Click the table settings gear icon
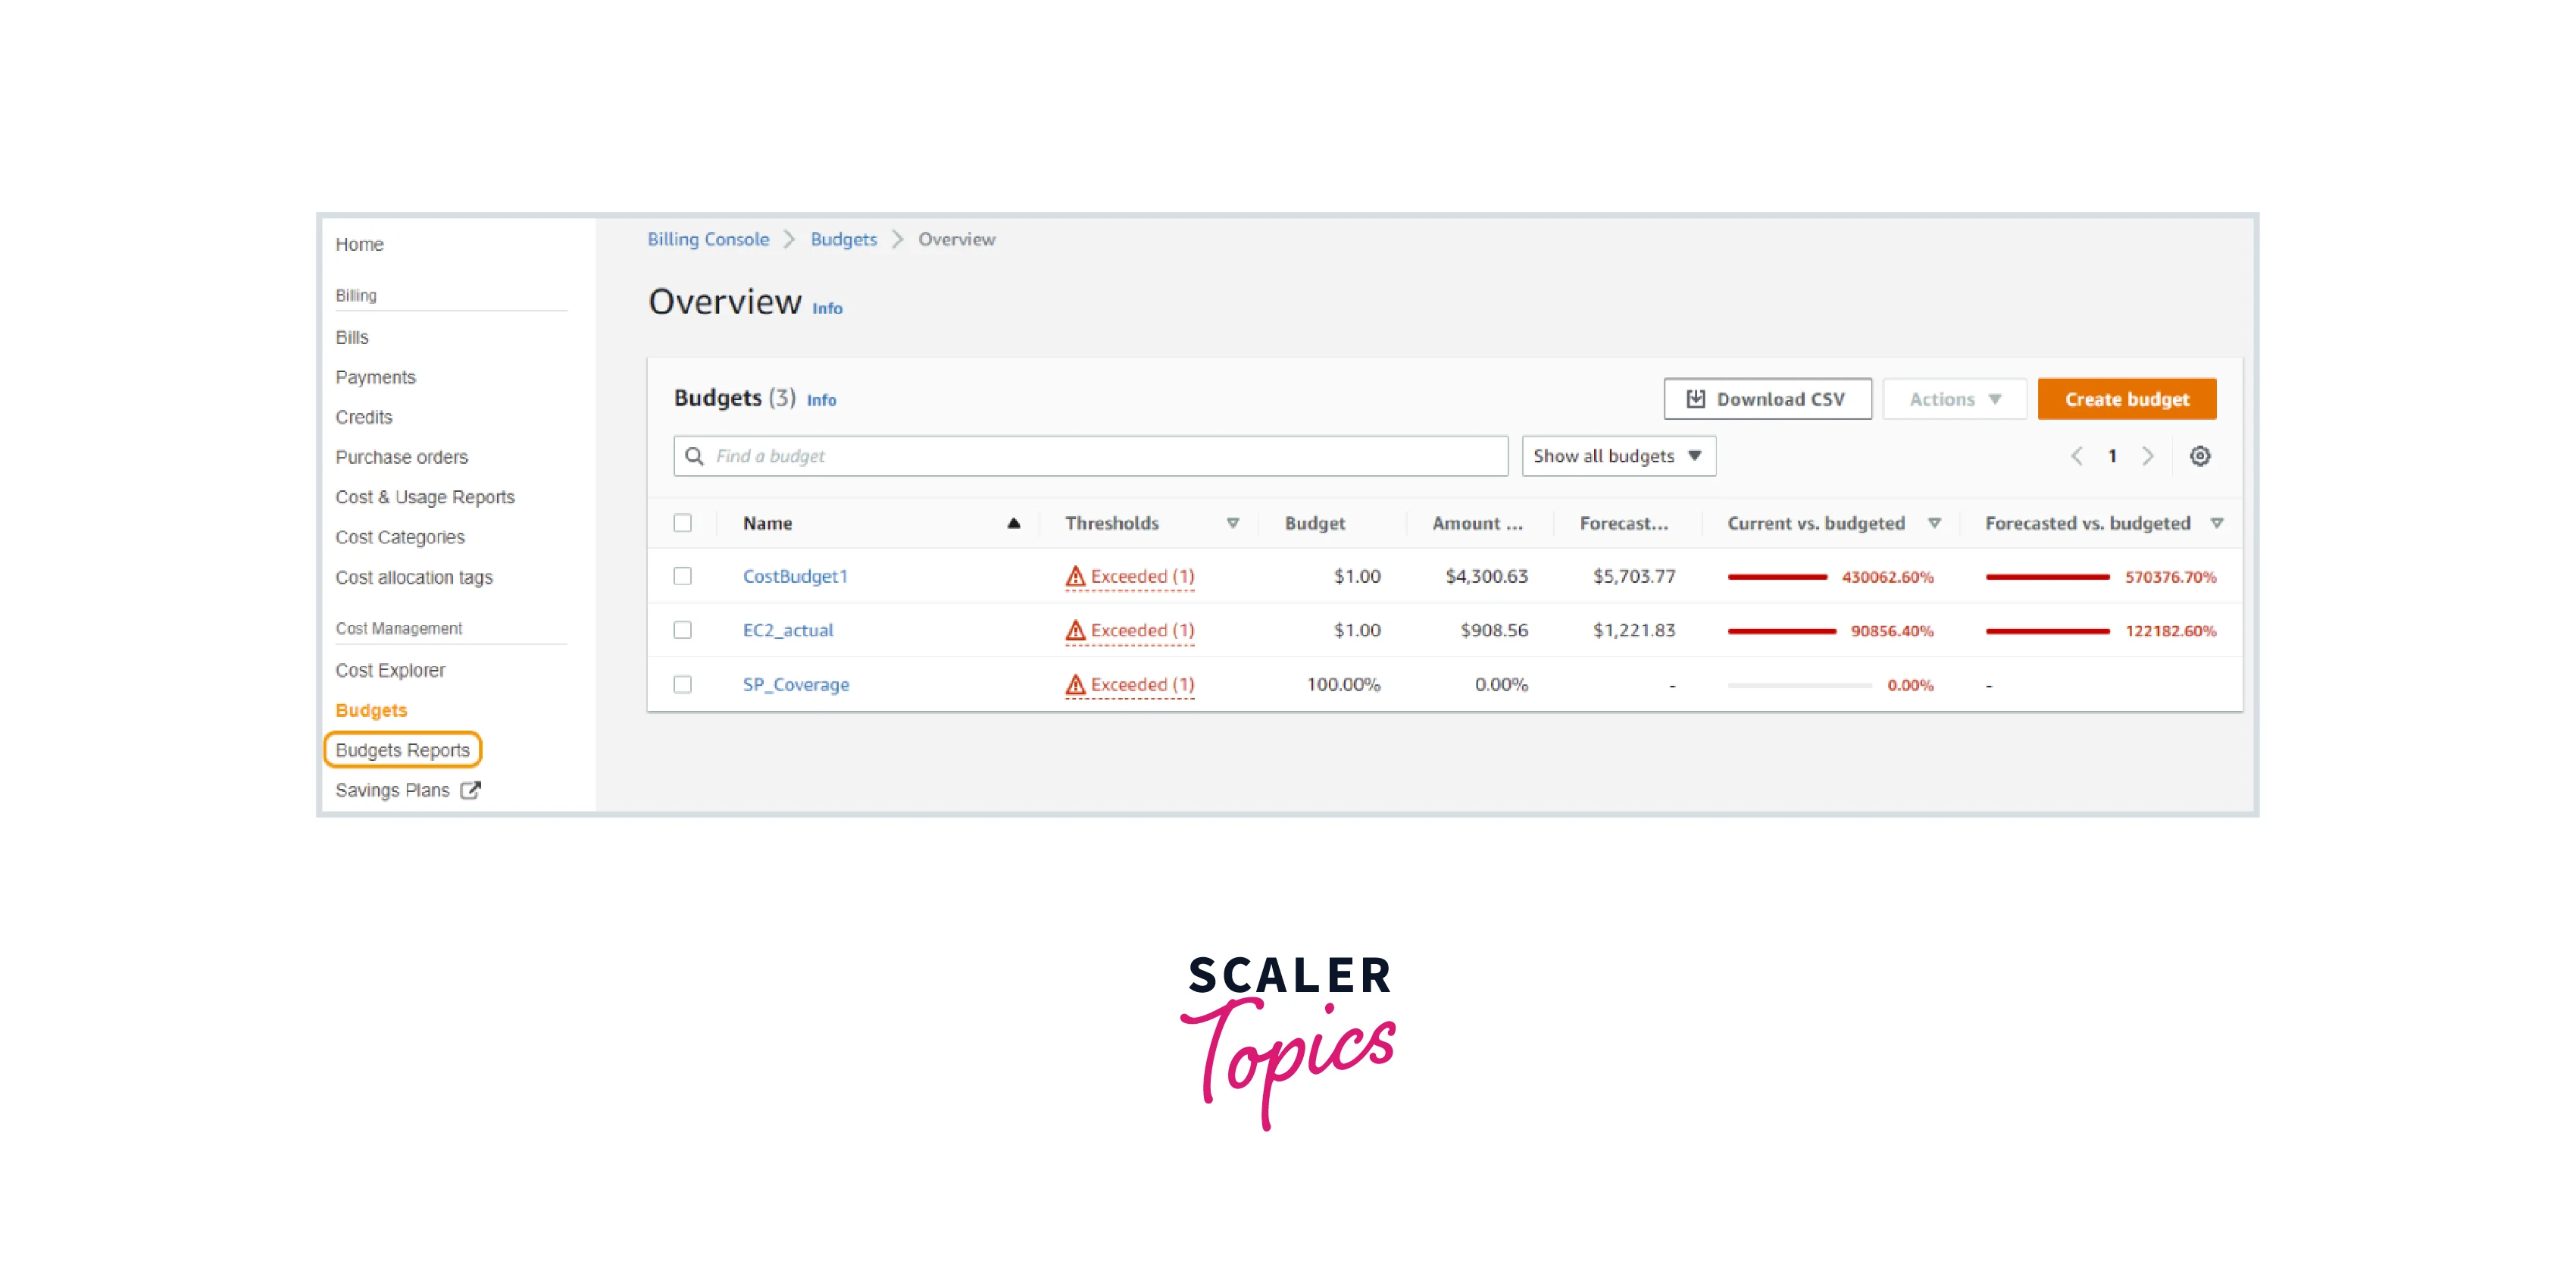Viewport: 2576px width, 1277px height. (2199, 456)
